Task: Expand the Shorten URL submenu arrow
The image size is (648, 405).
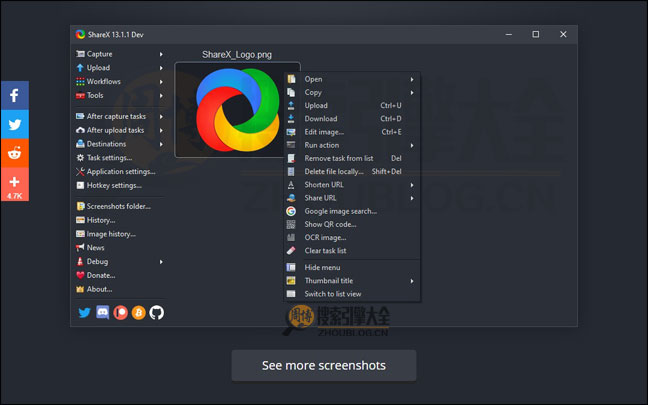Action: 412,185
